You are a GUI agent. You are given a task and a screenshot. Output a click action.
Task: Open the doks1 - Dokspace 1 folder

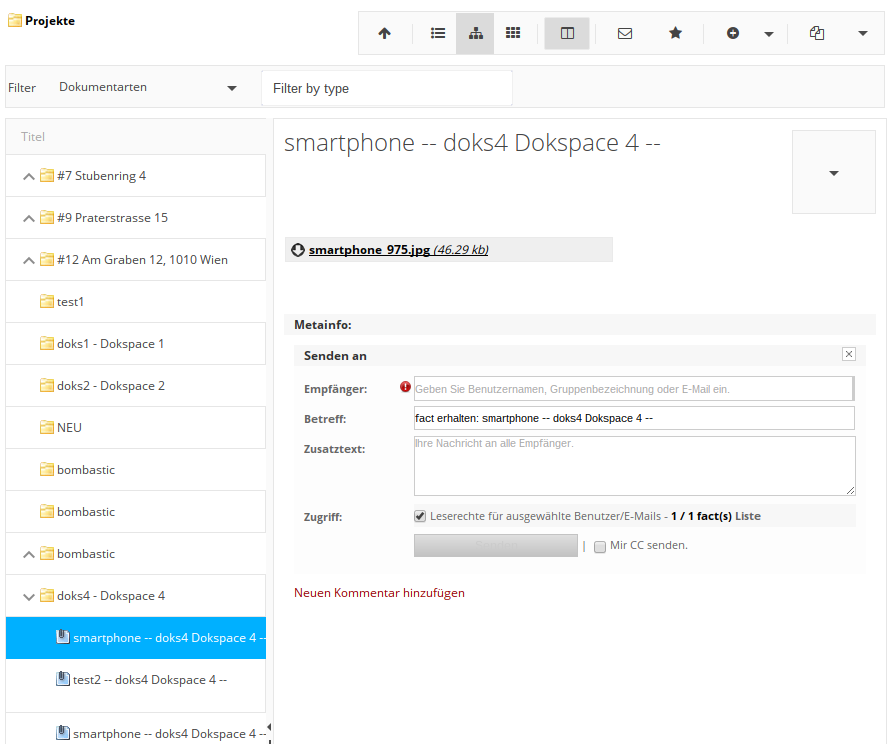tap(110, 344)
